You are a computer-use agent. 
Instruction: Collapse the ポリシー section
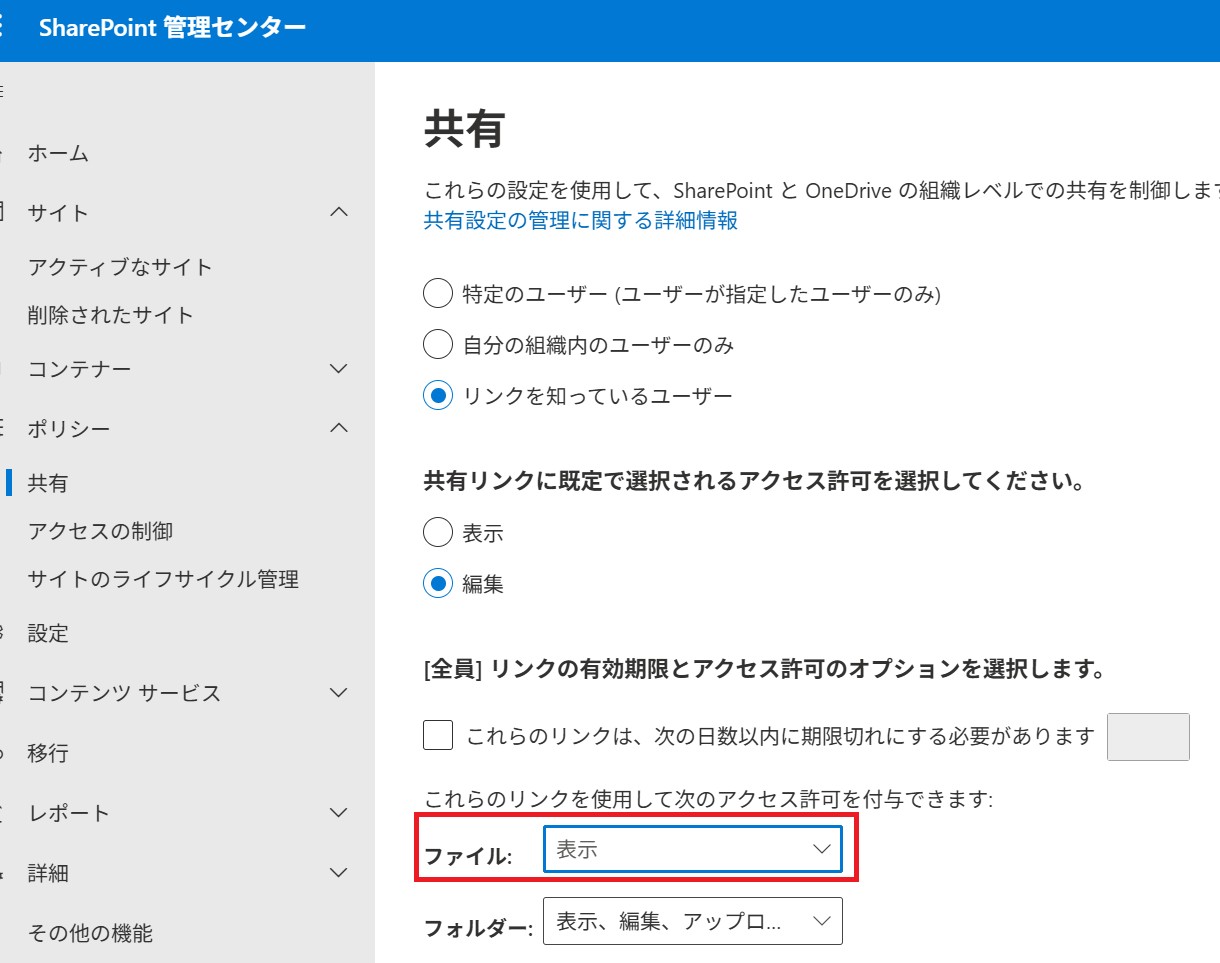[x=338, y=428]
